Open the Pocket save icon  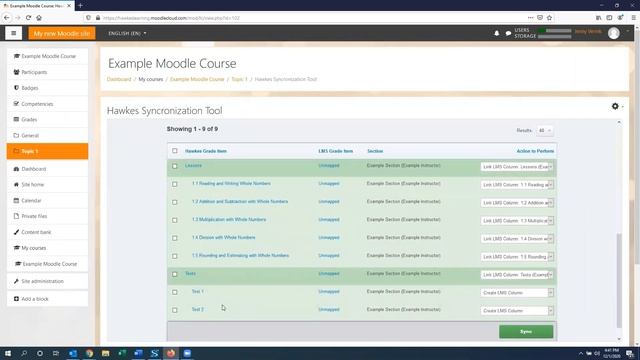click(x=540, y=18)
